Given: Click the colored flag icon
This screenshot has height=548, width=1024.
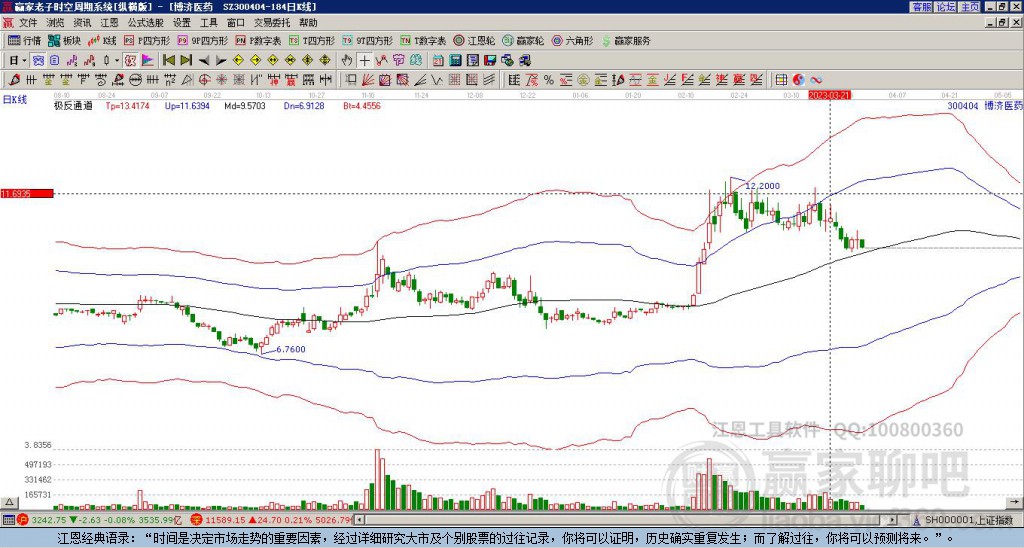Looking at the screenshot, I should [x=148, y=61].
